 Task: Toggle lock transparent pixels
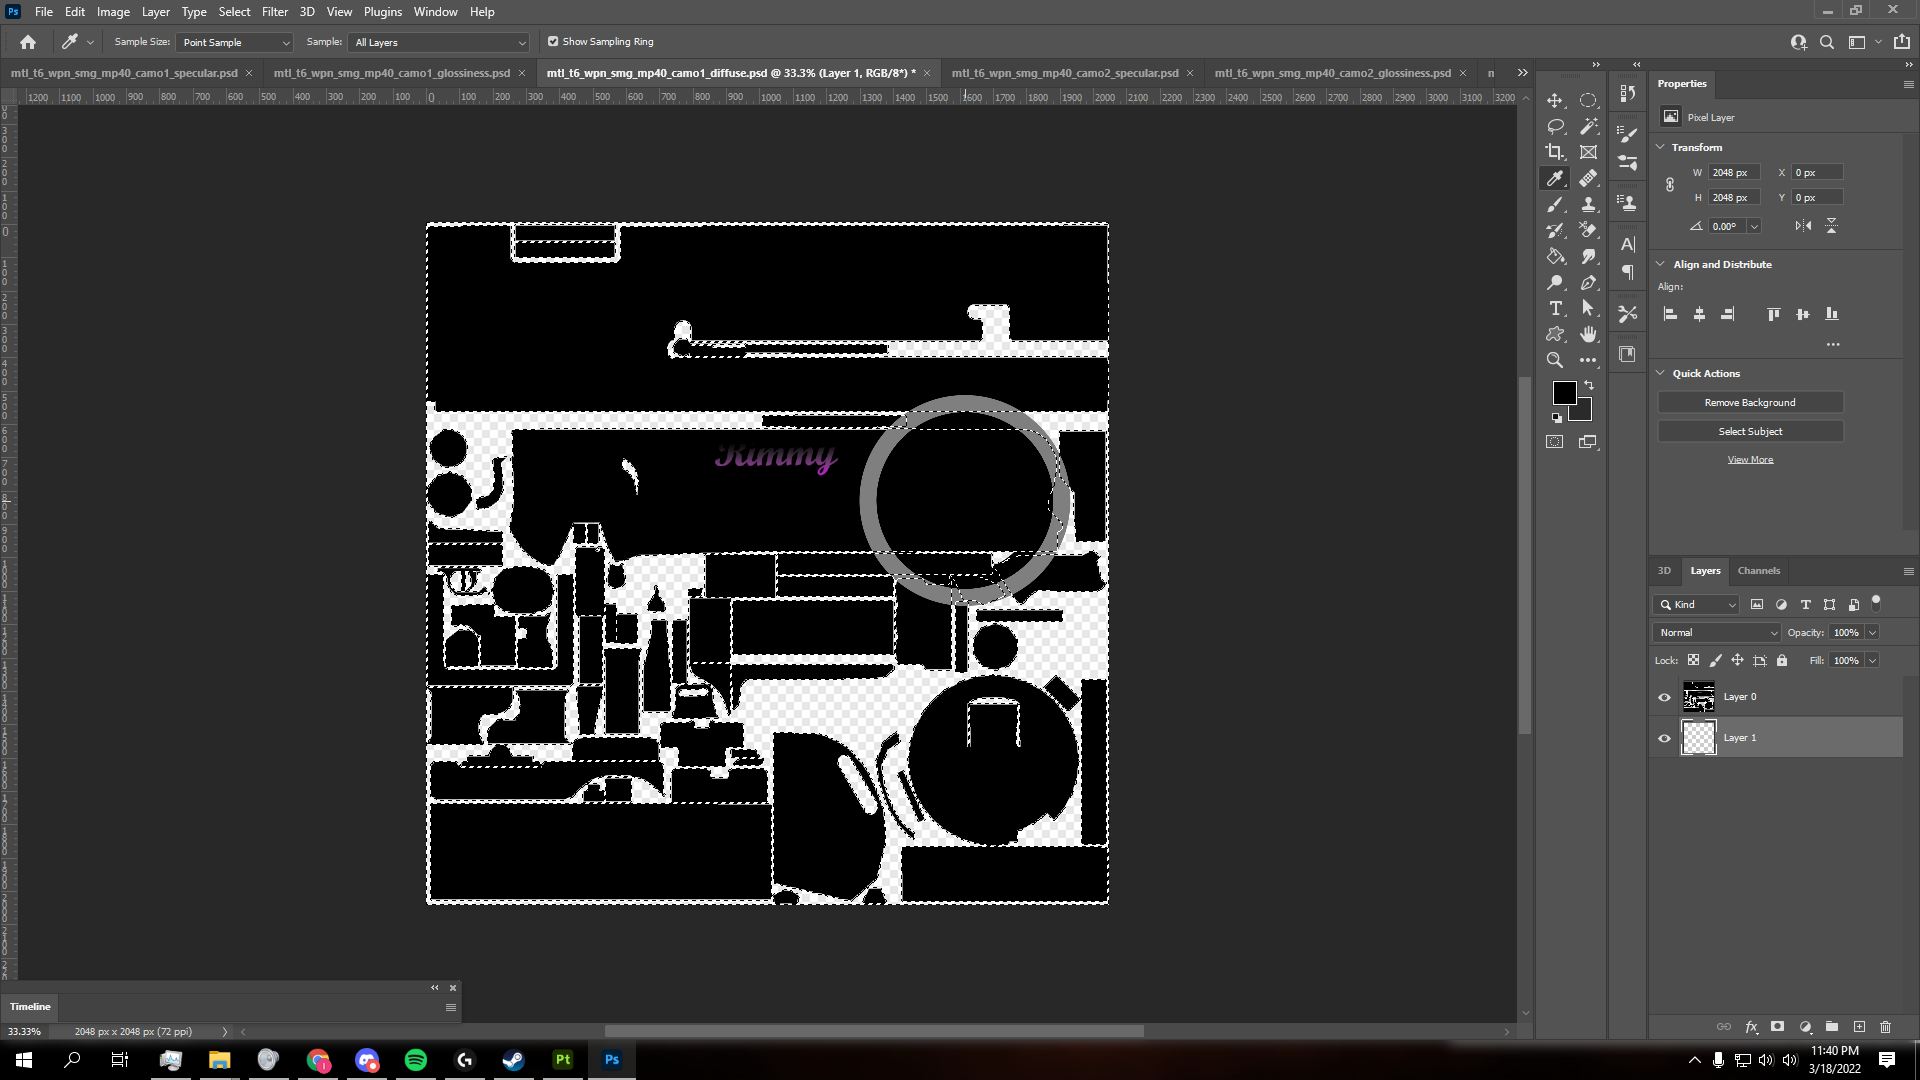point(1693,660)
